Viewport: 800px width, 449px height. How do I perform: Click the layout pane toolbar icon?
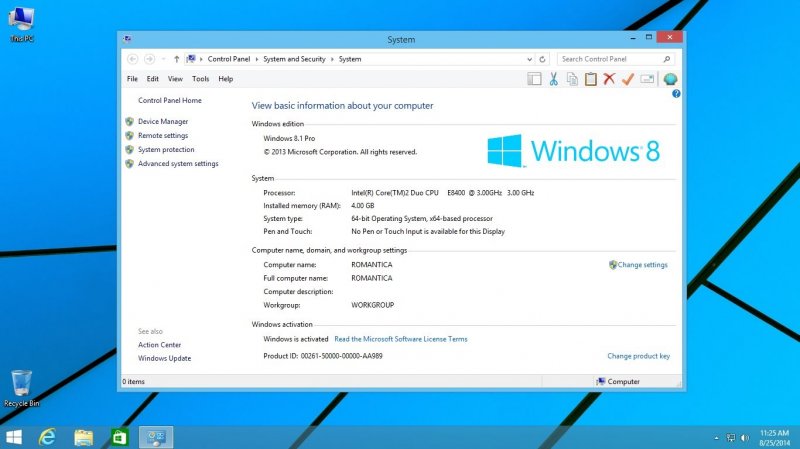coord(534,79)
